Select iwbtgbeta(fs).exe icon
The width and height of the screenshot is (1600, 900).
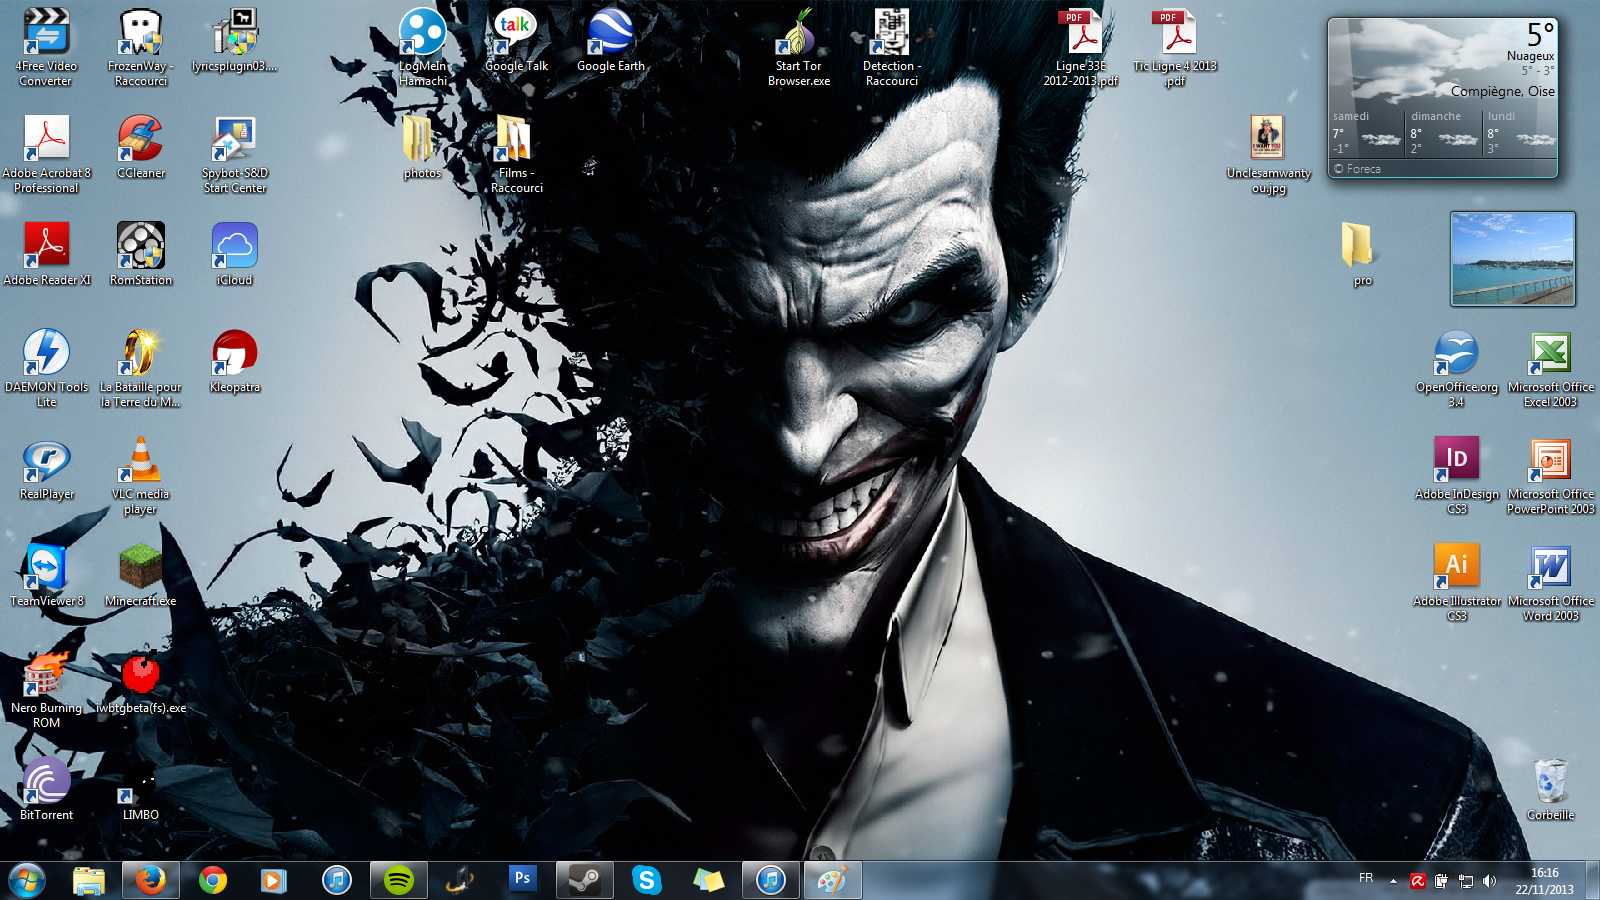(x=141, y=682)
